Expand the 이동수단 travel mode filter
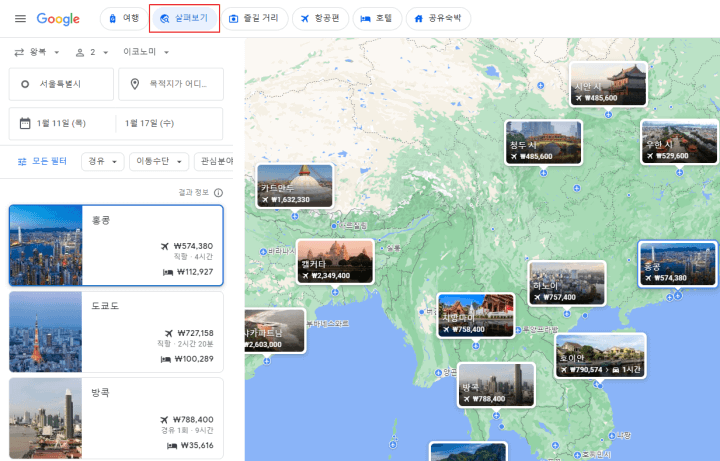Image resolution: width=720 pixels, height=461 pixels. click(x=159, y=162)
